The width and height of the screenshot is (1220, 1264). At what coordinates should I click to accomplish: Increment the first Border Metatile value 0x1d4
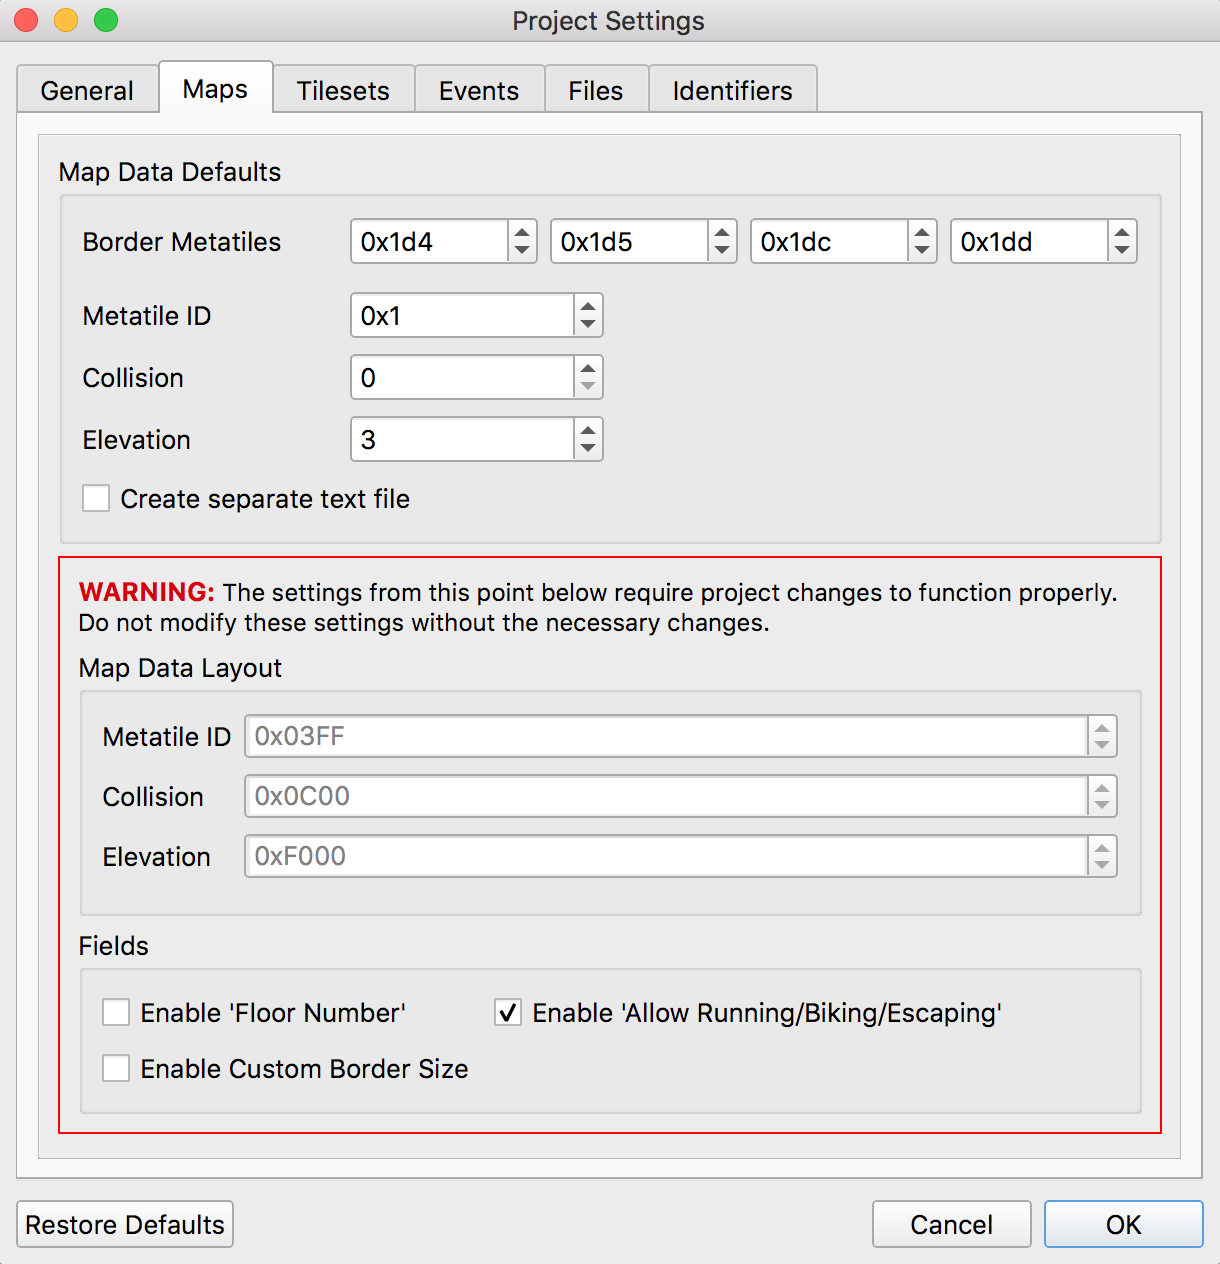[522, 232]
